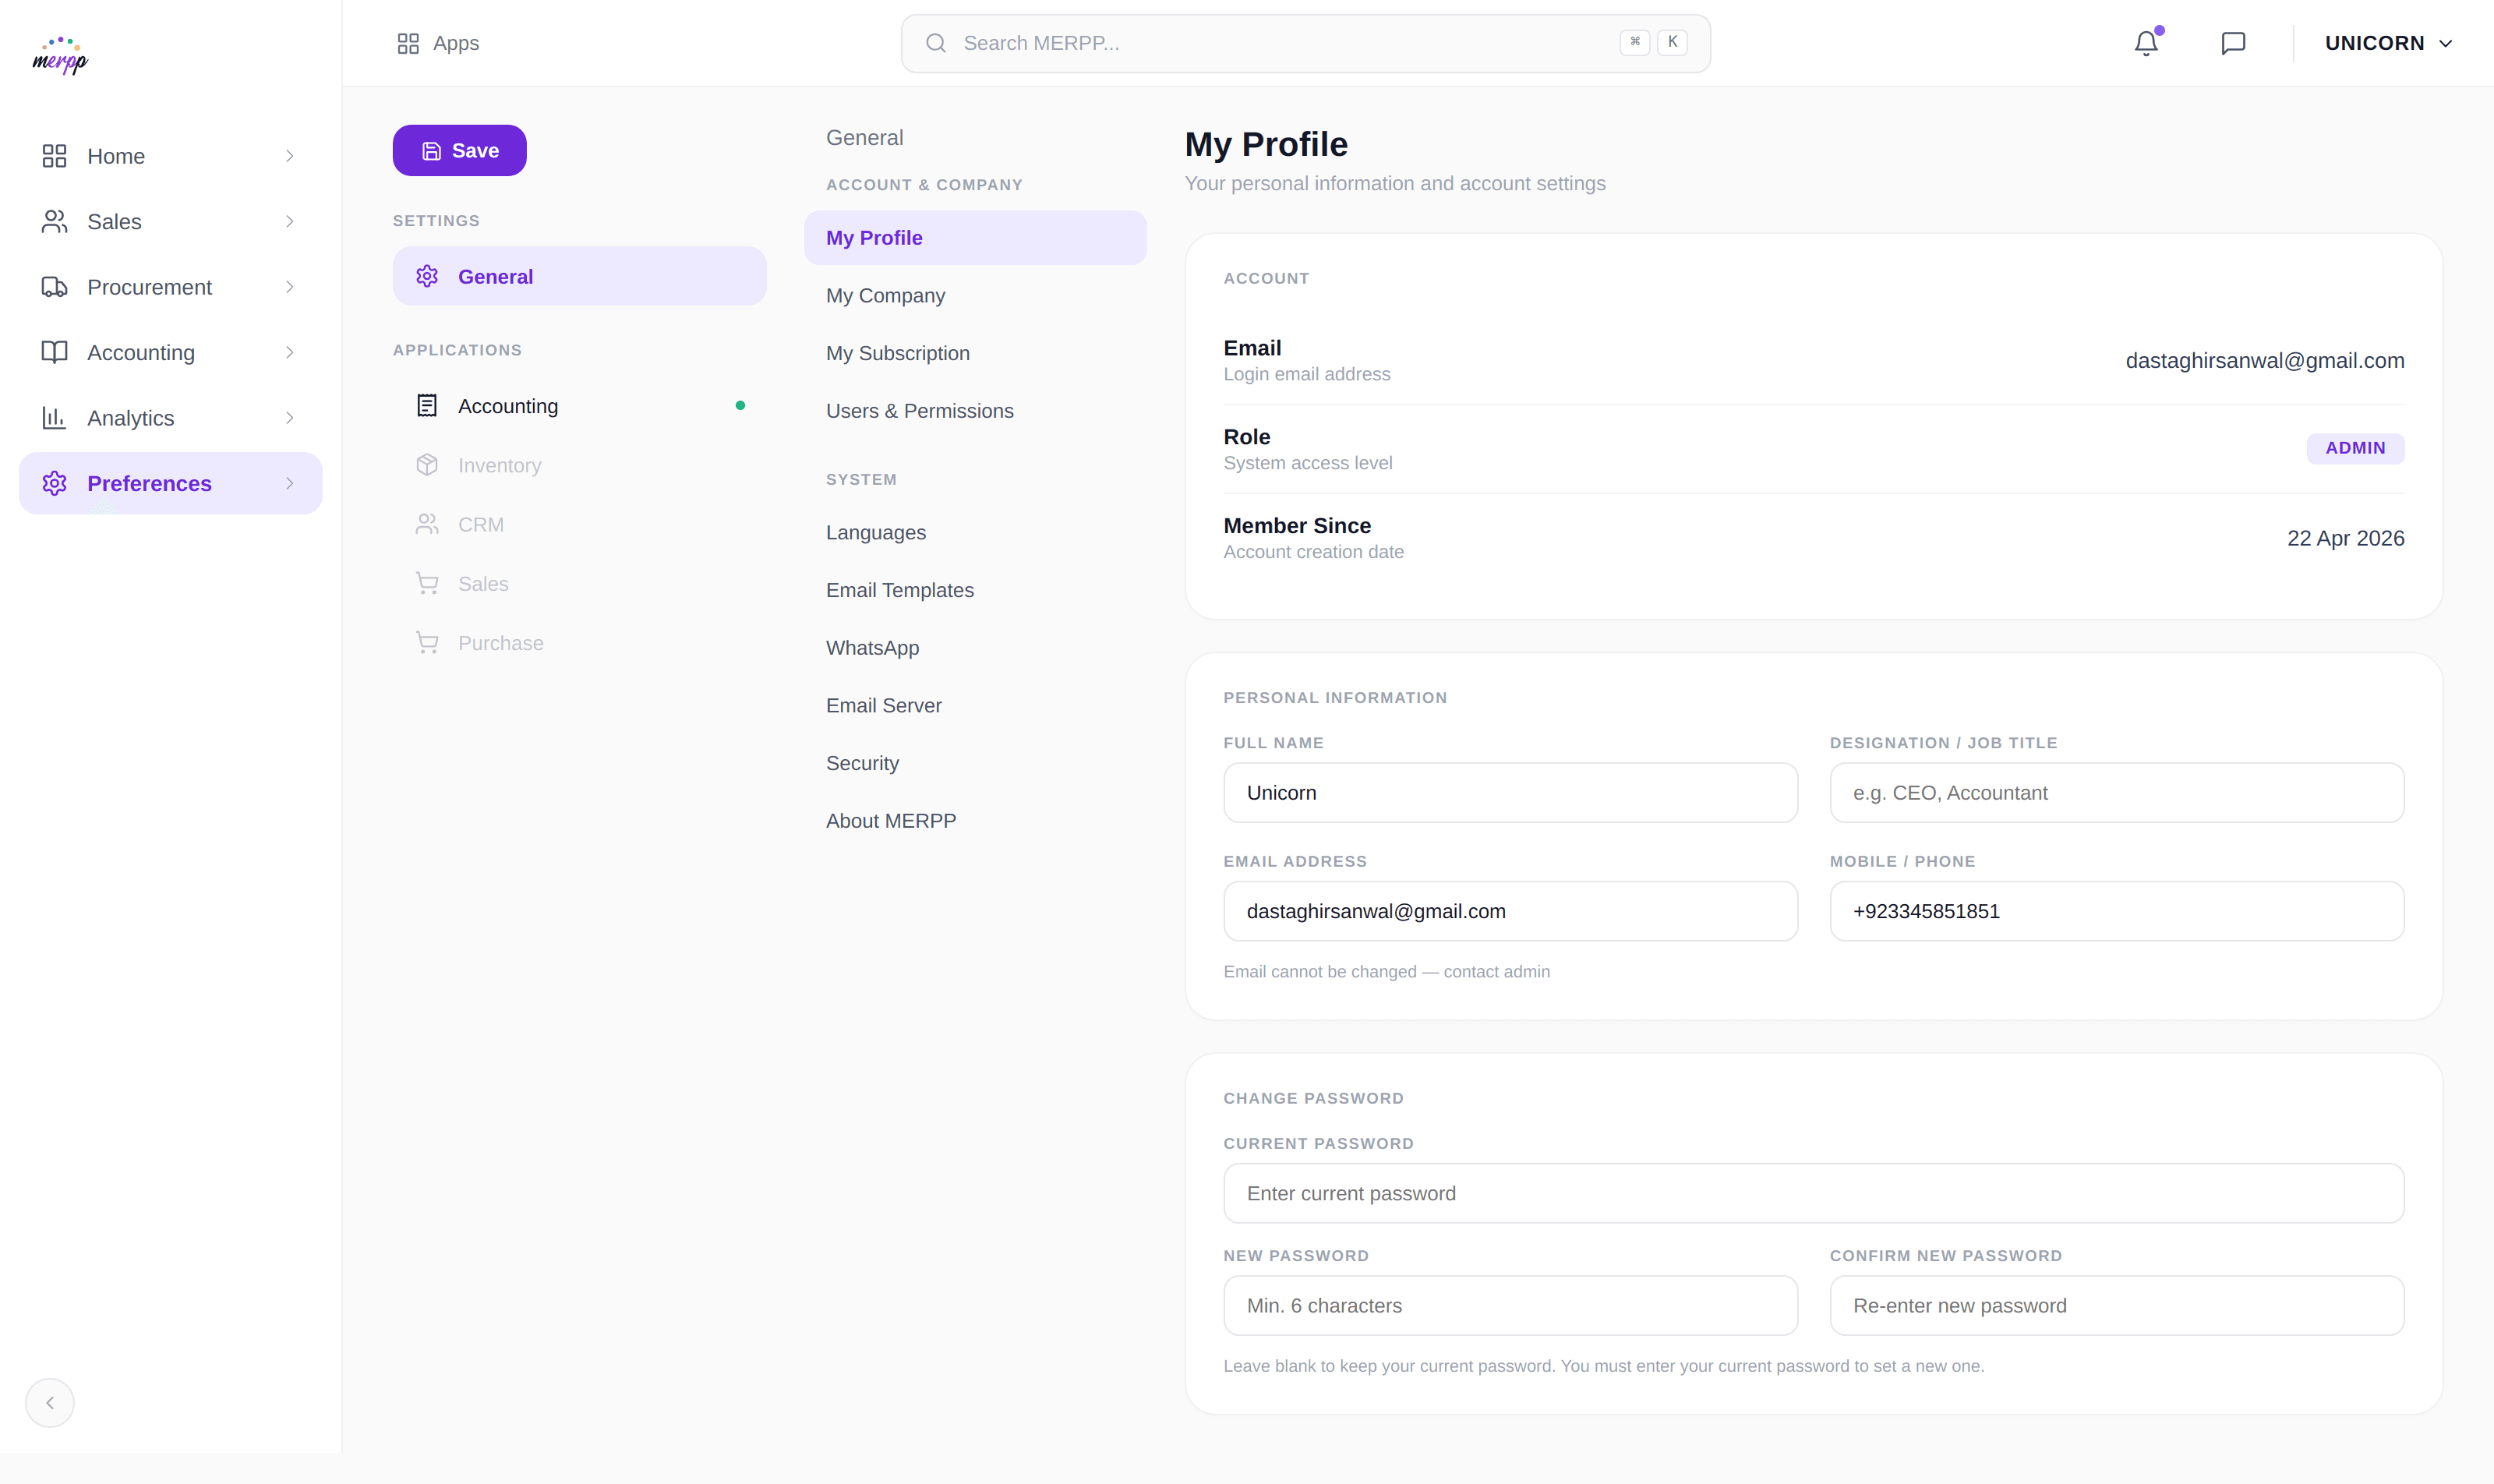Click the Analytics chart icon
The width and height of the screenshot is (2494, 1484).
coord(54,417)
